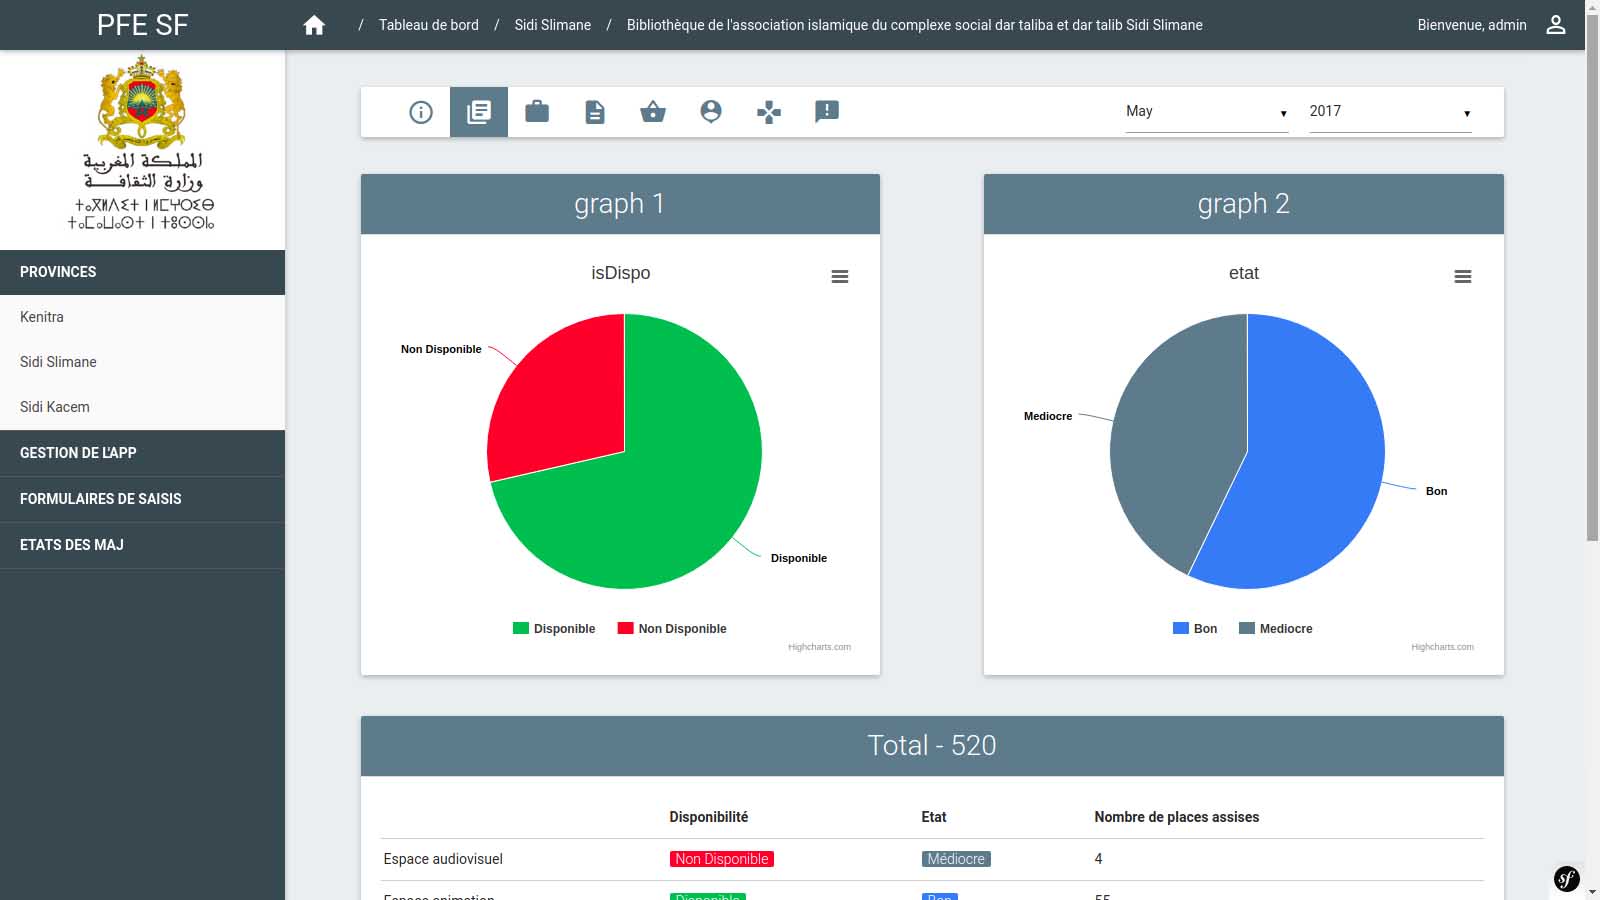This screenshot has width=1600, height=900.
Task: Open the document file icon tab
Action: click(x=595, y=112)
